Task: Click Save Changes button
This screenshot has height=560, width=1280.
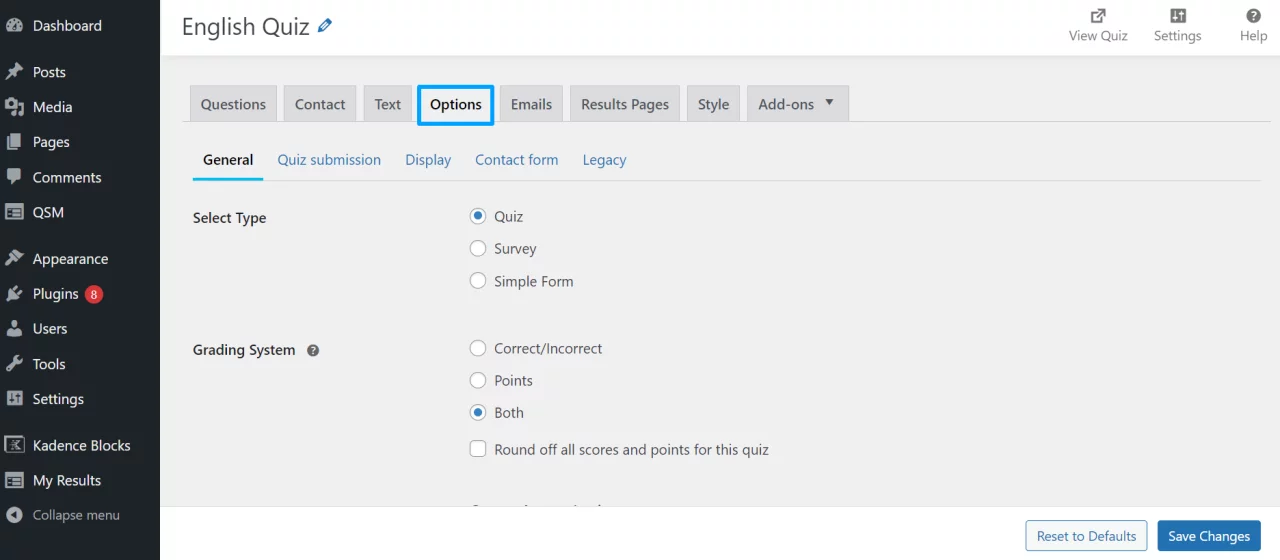Action: [x=1209, y=536]
